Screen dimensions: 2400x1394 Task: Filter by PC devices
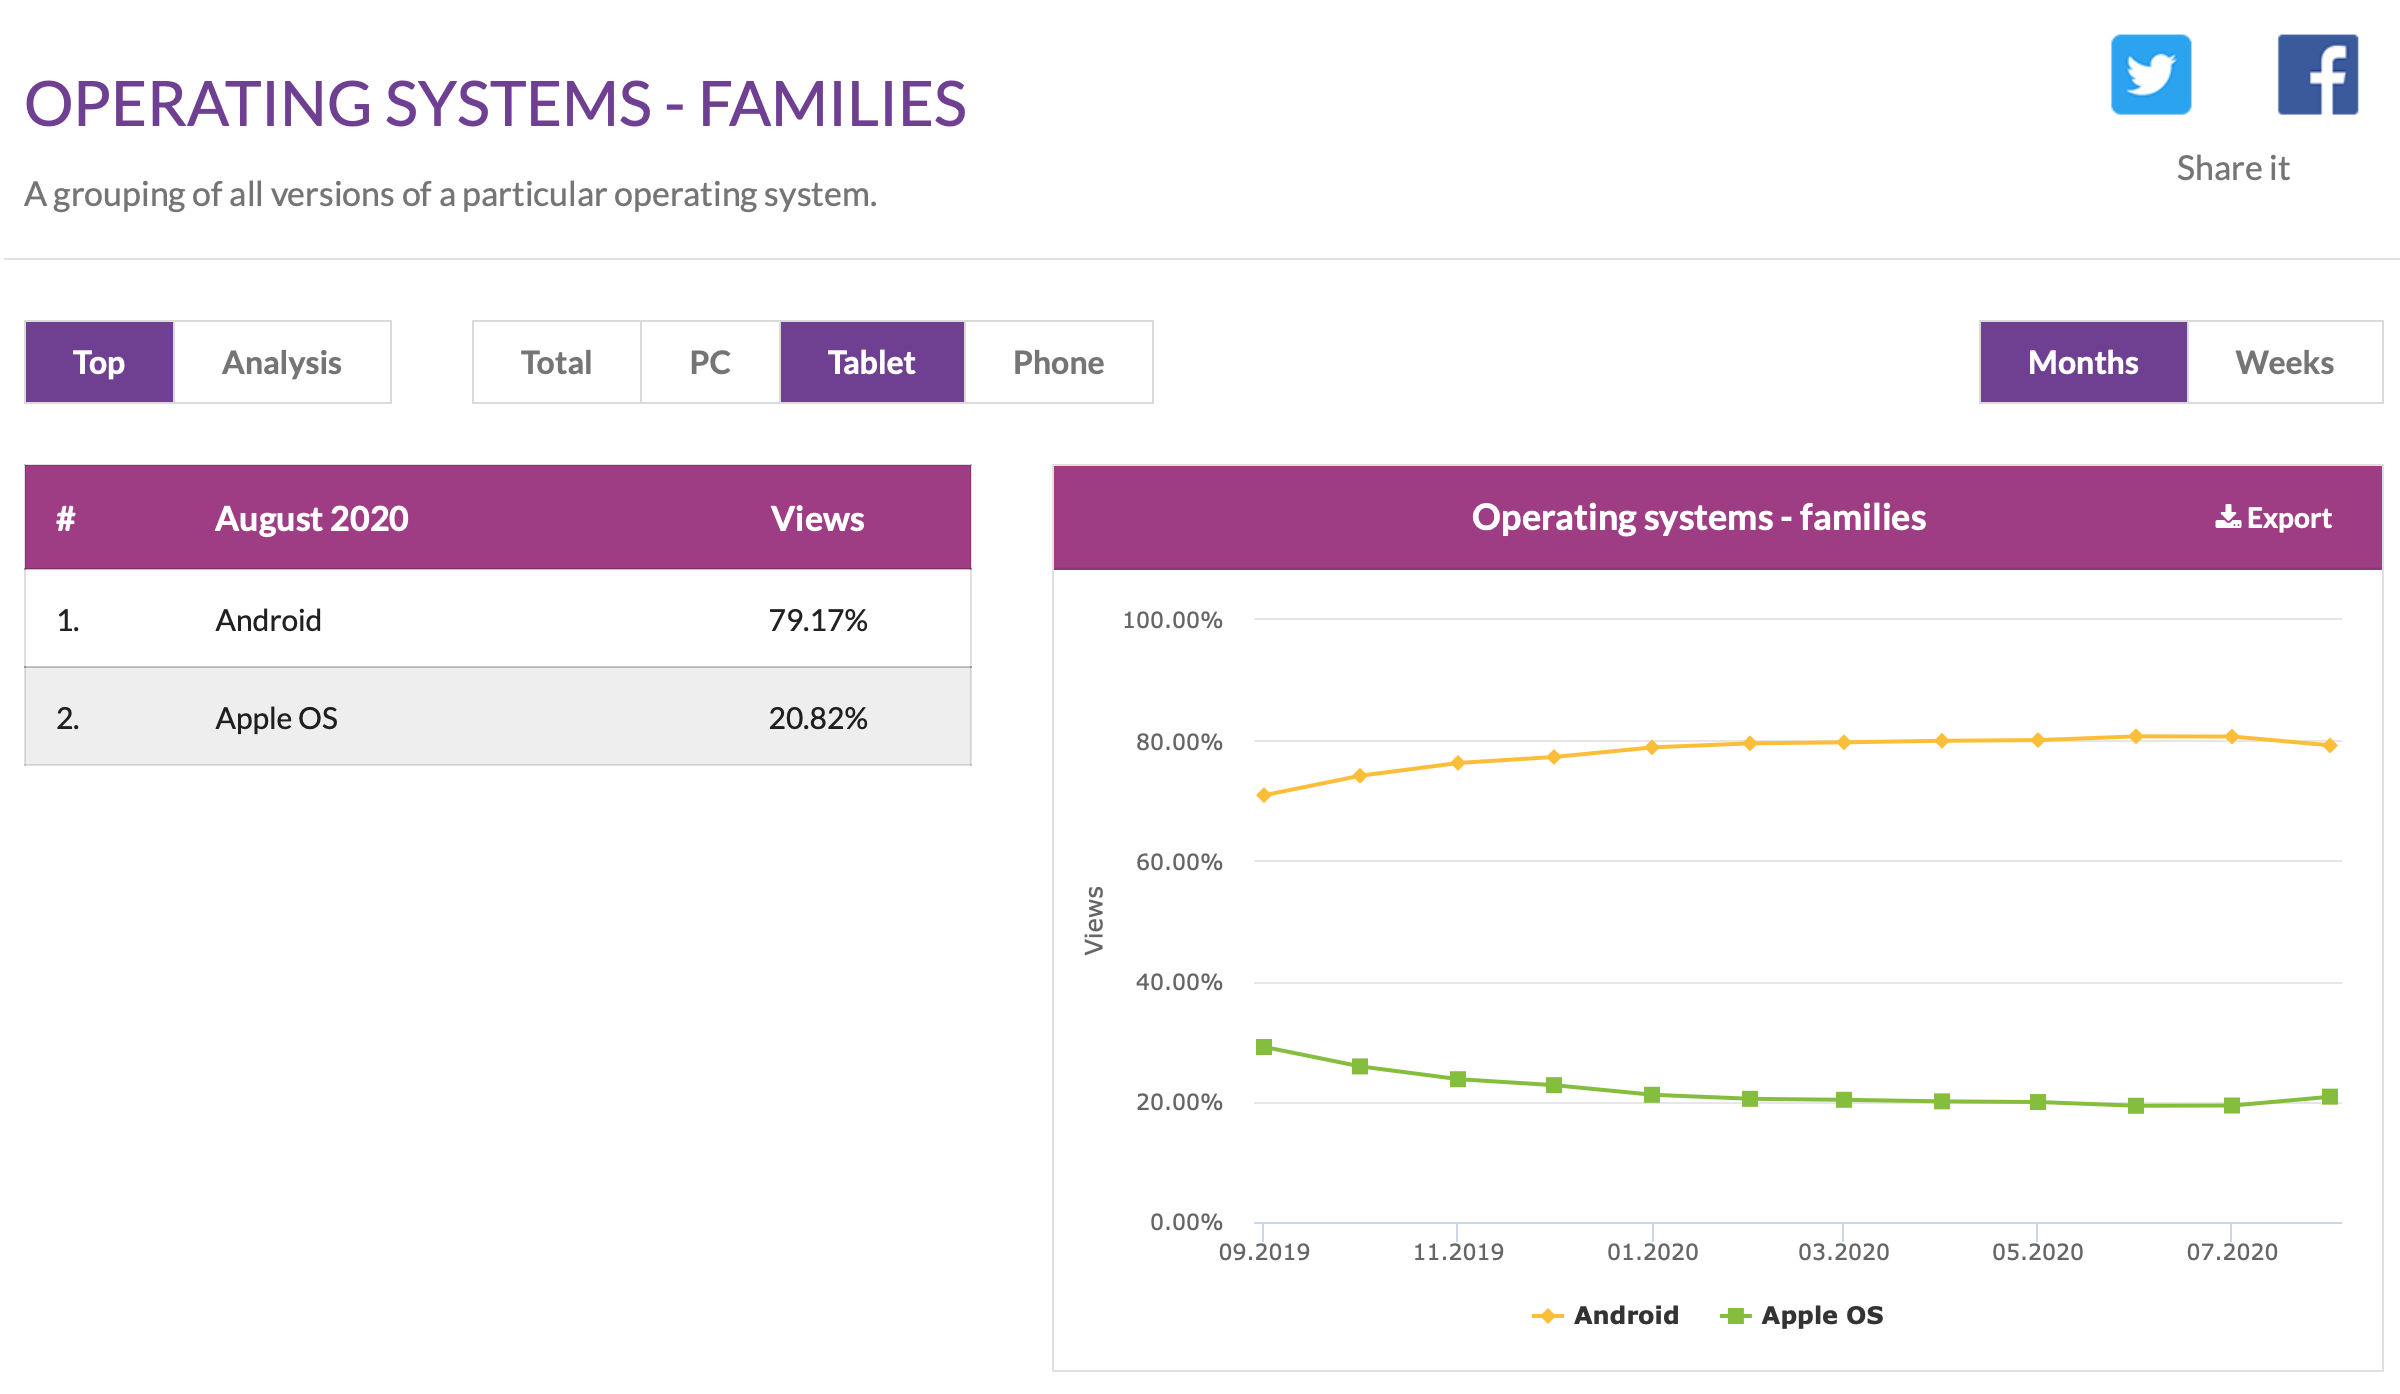(710, 362)
